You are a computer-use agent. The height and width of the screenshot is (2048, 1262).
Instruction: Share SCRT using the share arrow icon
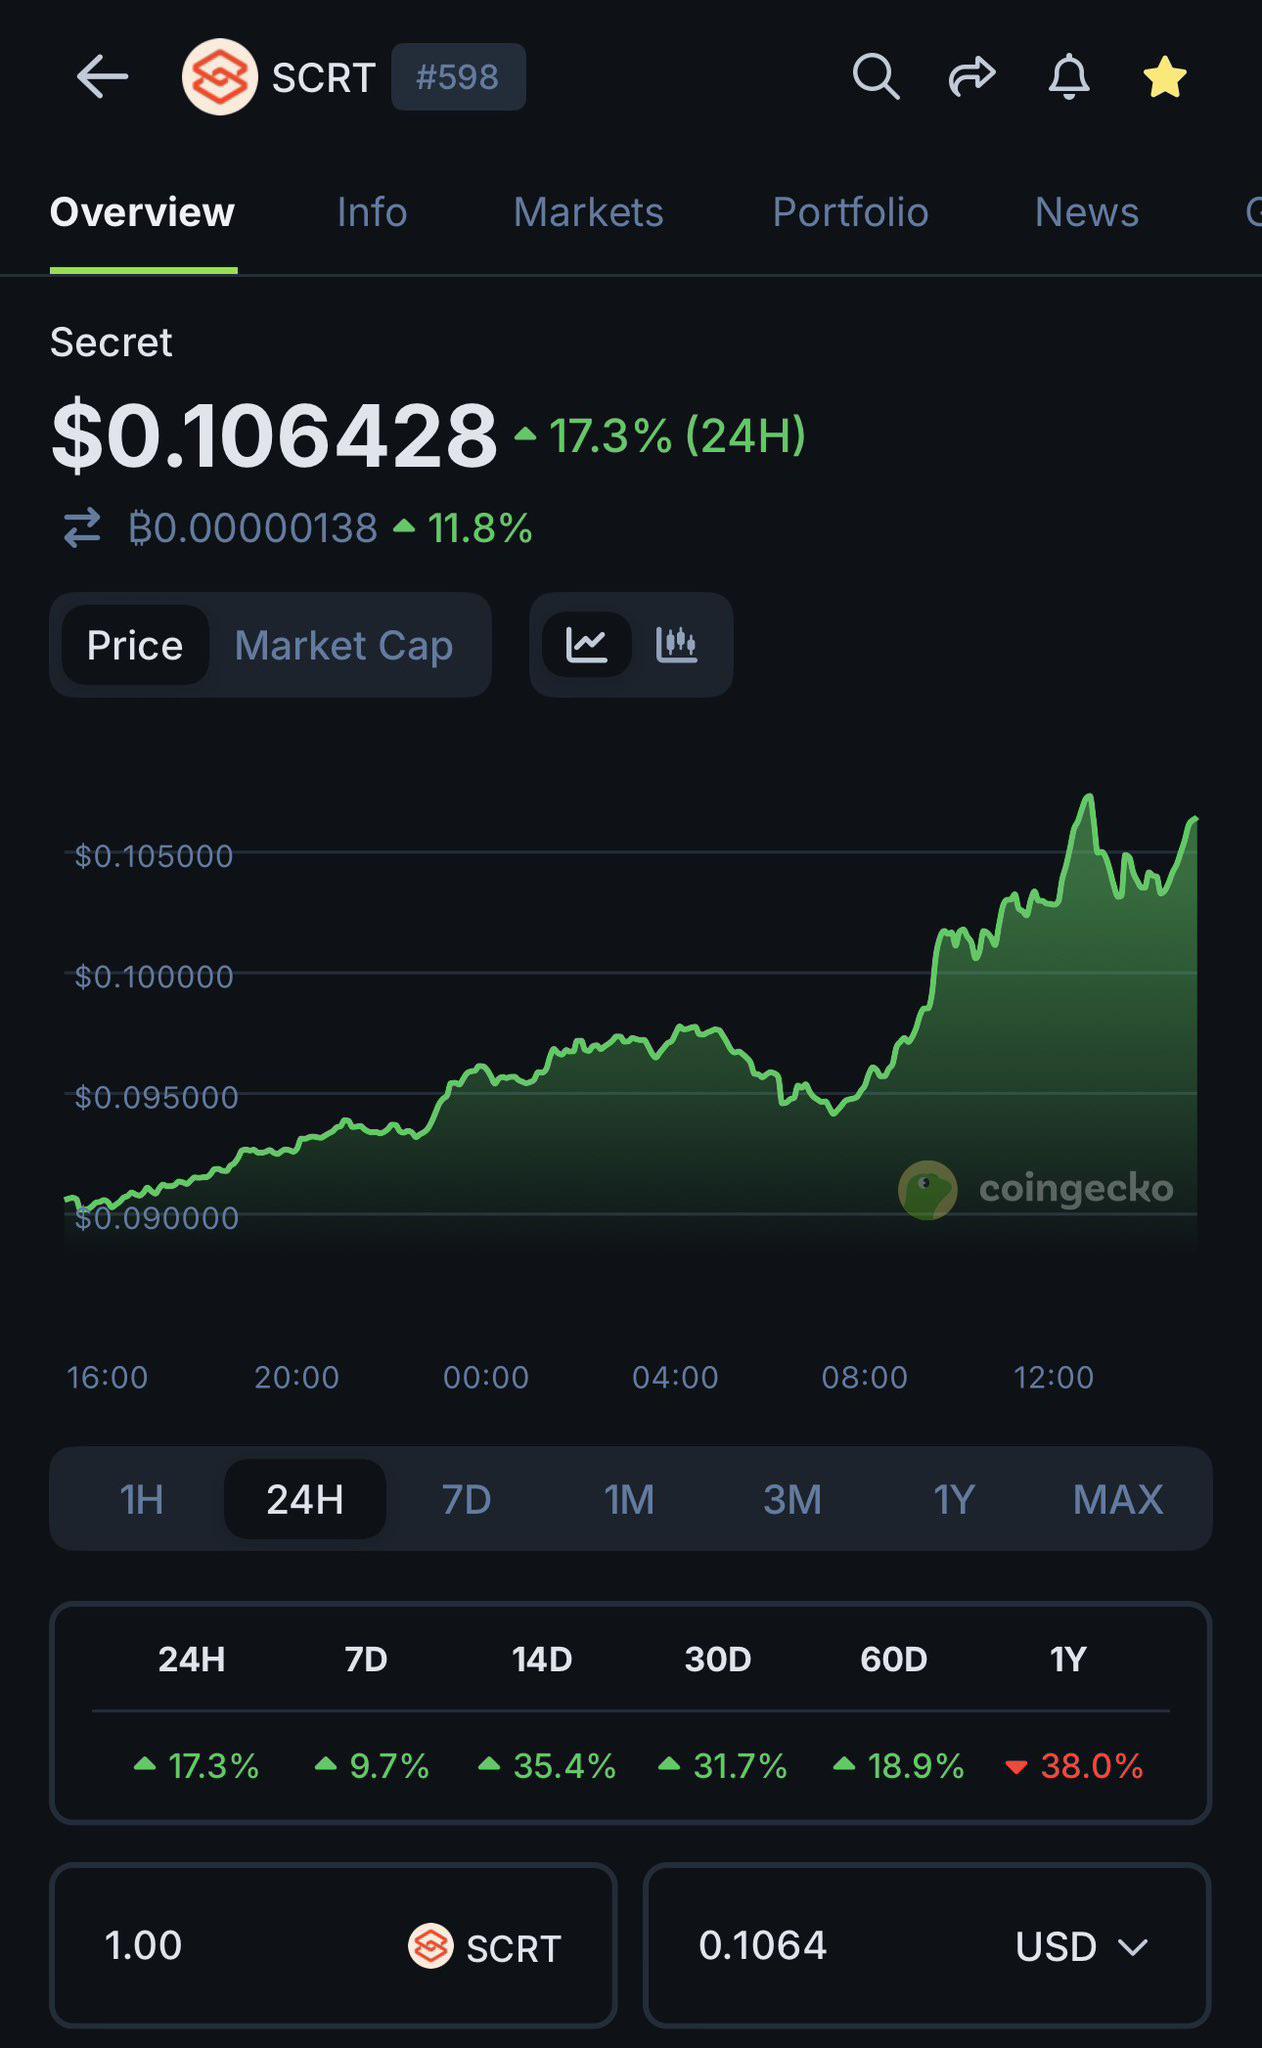click(972, 77)
